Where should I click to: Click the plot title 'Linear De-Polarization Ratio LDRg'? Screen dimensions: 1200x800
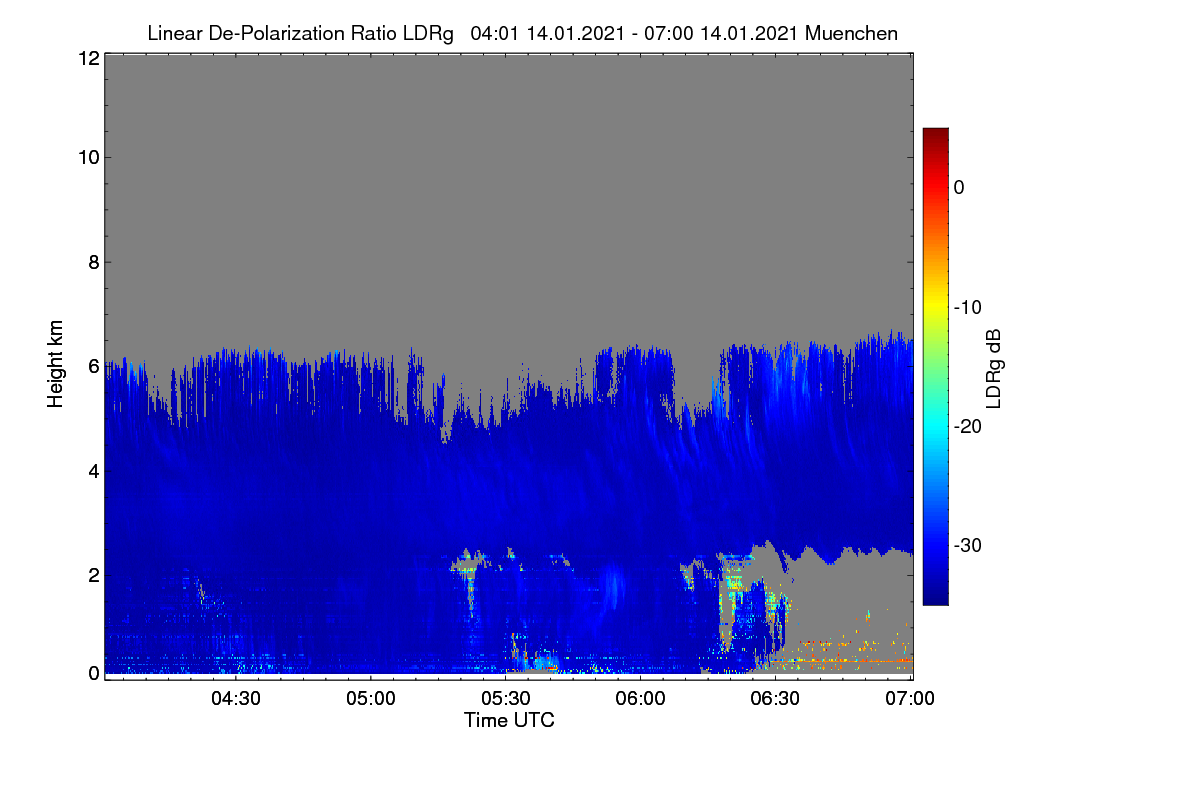[300, 33]
